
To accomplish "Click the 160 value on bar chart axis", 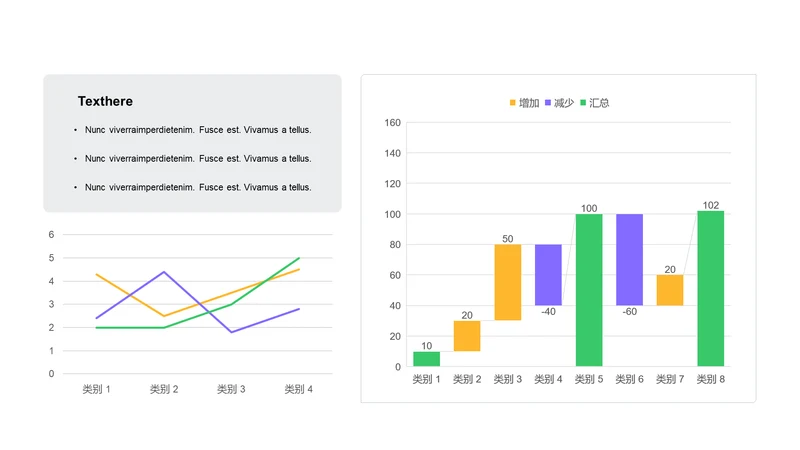I will tap(392, 122).
